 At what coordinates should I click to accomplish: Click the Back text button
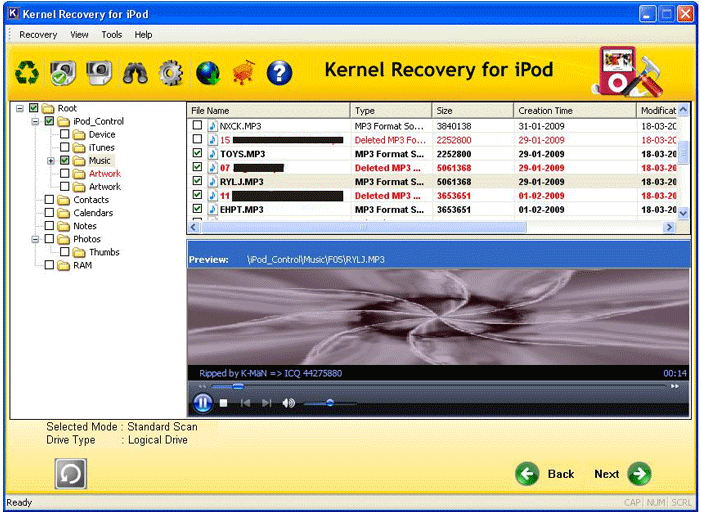pyautogui.click(x=561, y=474)
